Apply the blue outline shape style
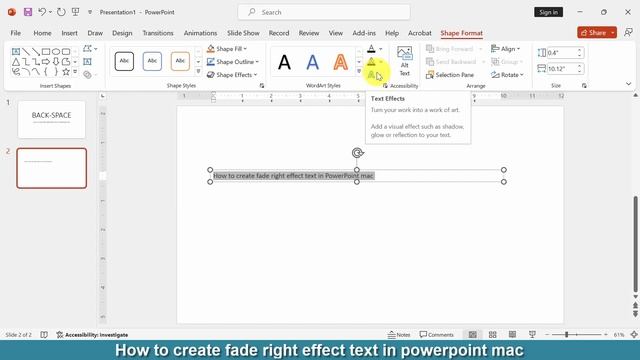Image resolution: width=640 pixels, height=360 pixels. pyautogui.click(x=152, y=61)
